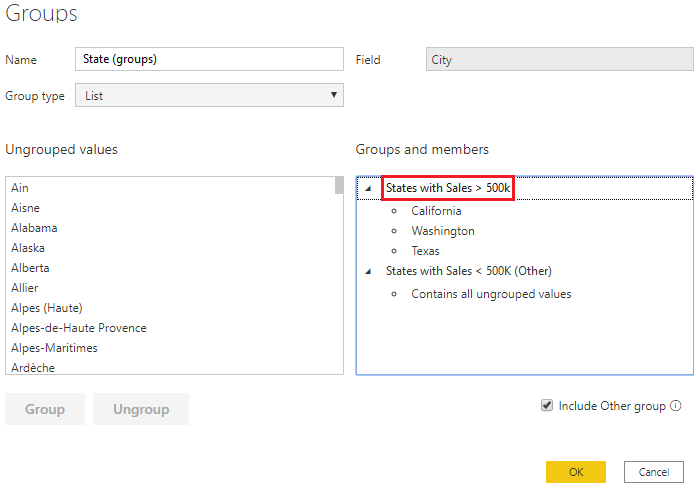This screenshot has width=696, height=489.
Task: Select Alaska from the ungrouped list
Action: click(28, 248)
